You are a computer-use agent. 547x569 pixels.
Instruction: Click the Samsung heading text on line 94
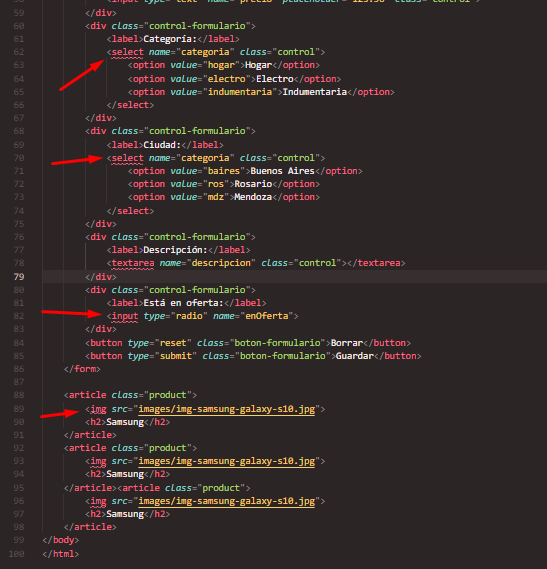click(x=125, y=474)
